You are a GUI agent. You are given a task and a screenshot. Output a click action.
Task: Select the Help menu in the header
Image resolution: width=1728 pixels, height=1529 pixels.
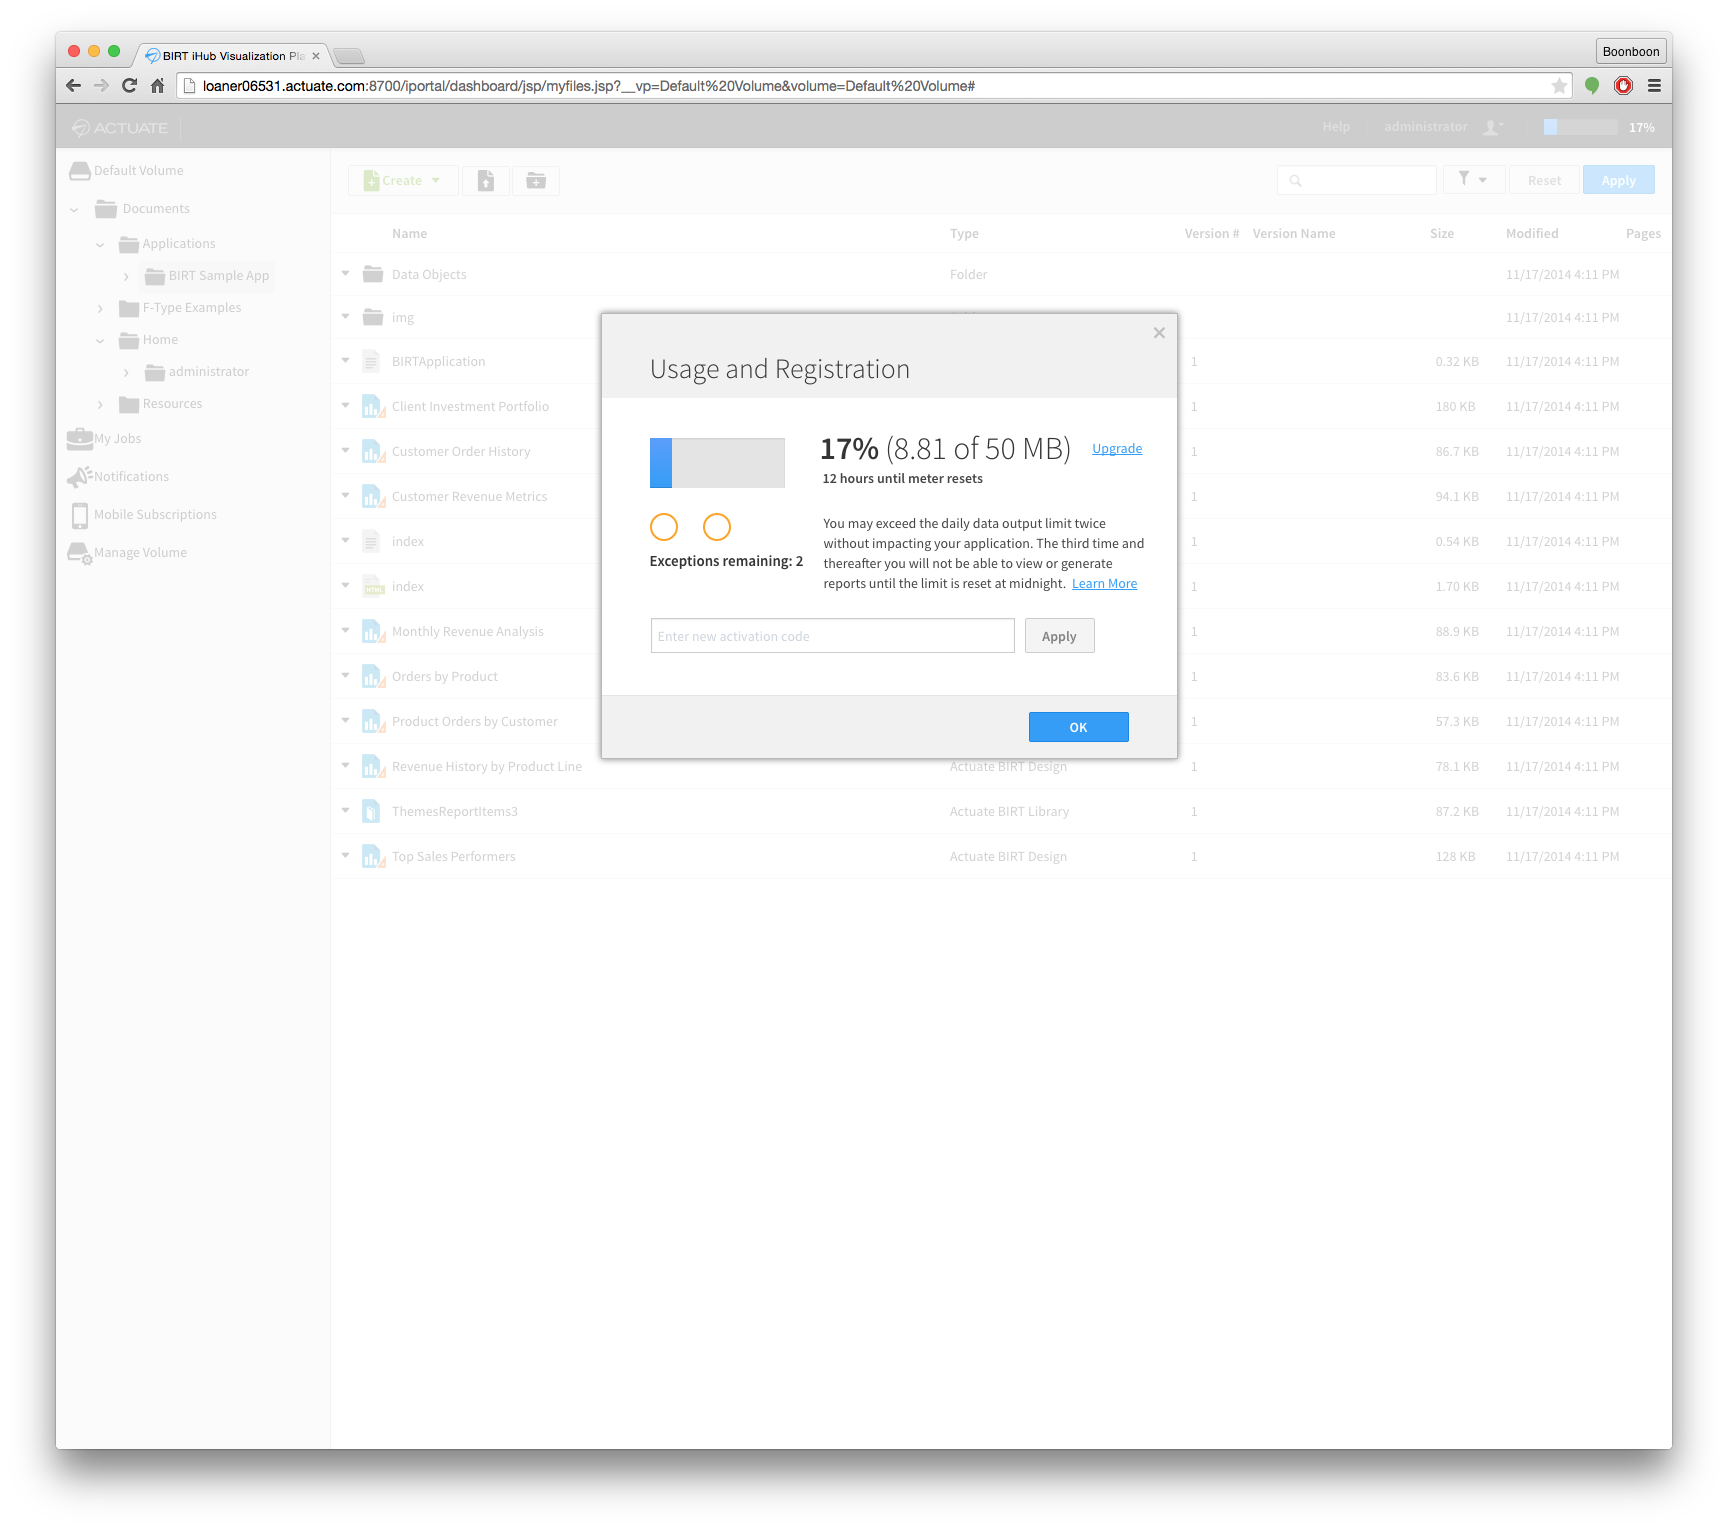(x=1336, y=127)
